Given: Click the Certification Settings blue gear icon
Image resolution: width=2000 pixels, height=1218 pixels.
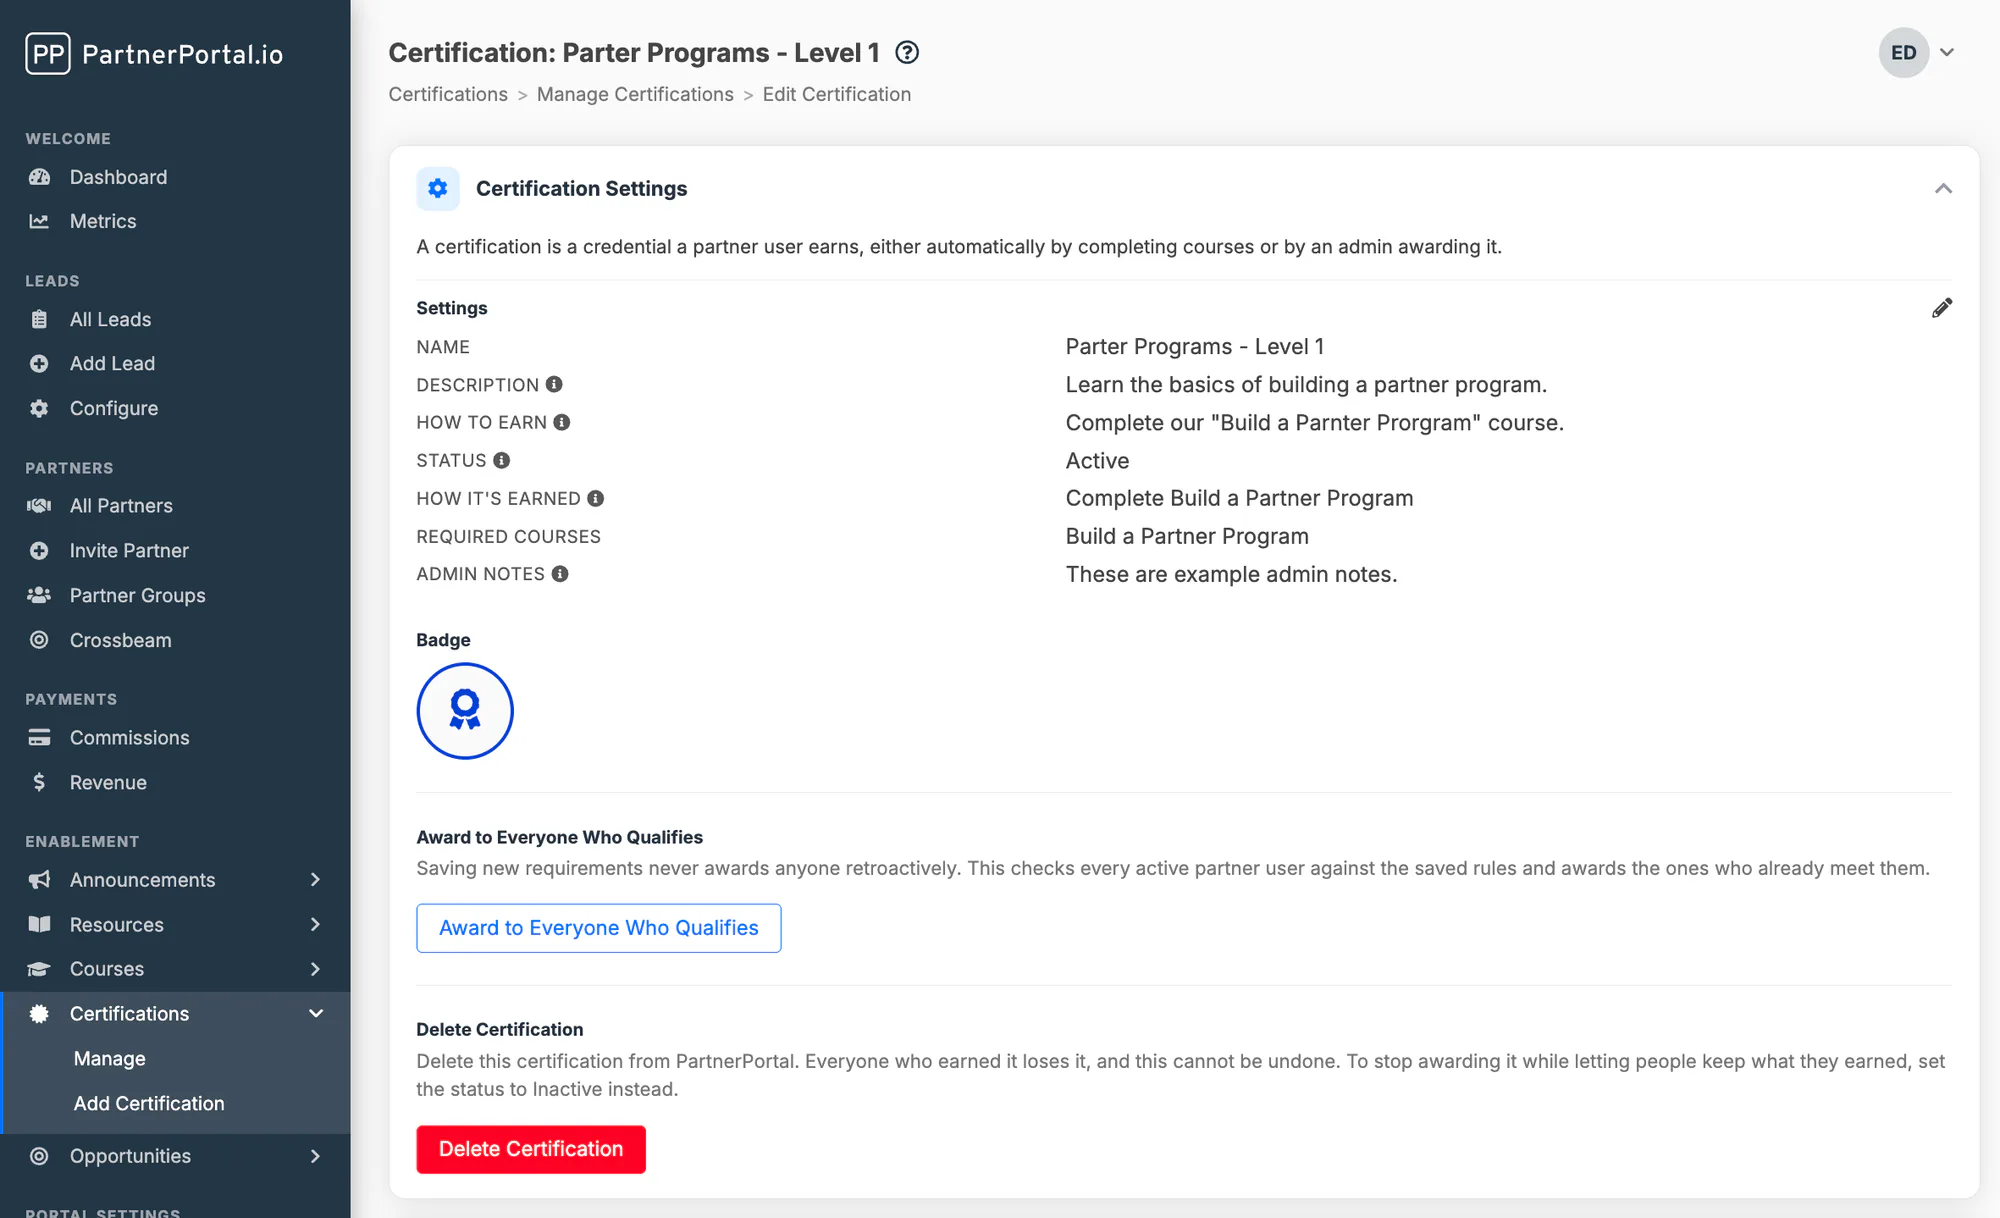Looking at the screenshot, I should click(438, 189).
